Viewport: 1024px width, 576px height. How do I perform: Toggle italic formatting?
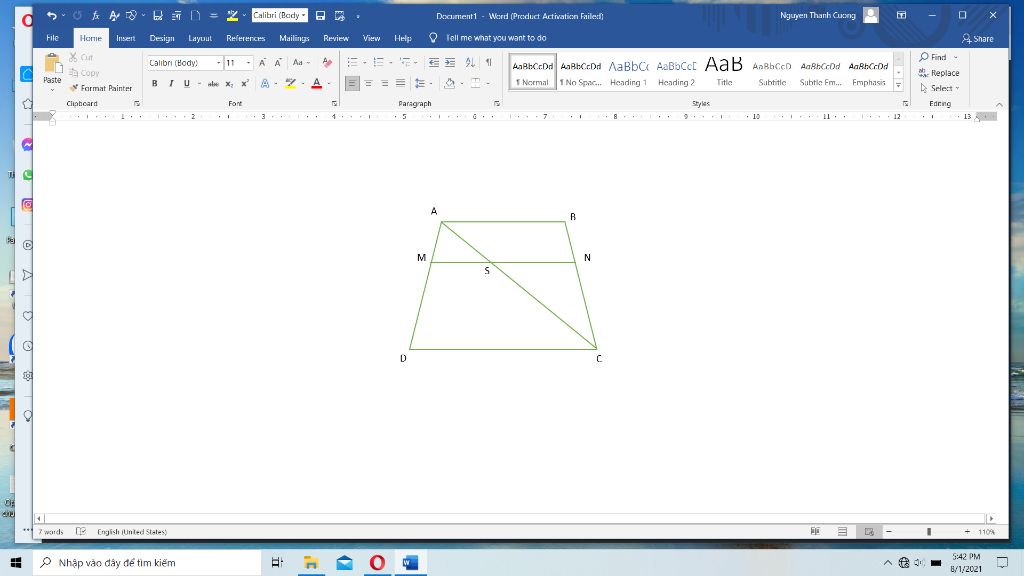coord(171,84)
